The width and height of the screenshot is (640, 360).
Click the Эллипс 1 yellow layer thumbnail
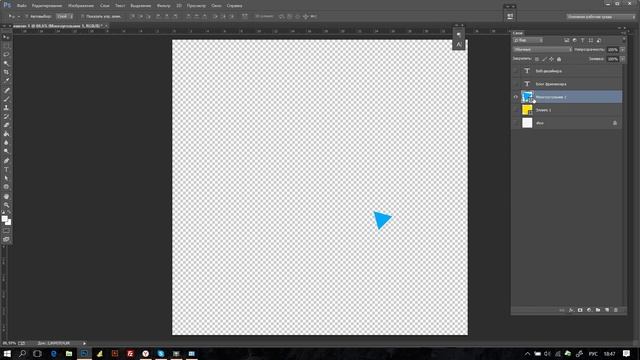click(527, 110)
